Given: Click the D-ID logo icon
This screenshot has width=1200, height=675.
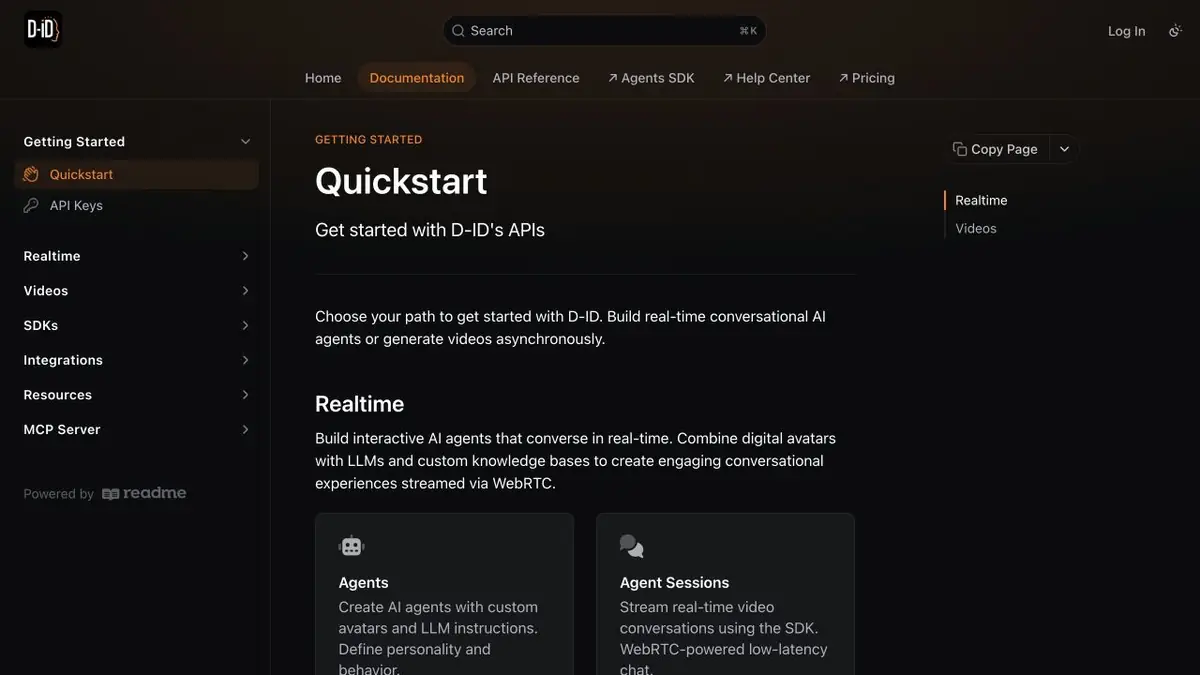Looking at the screenshot, I should point(43,30).
